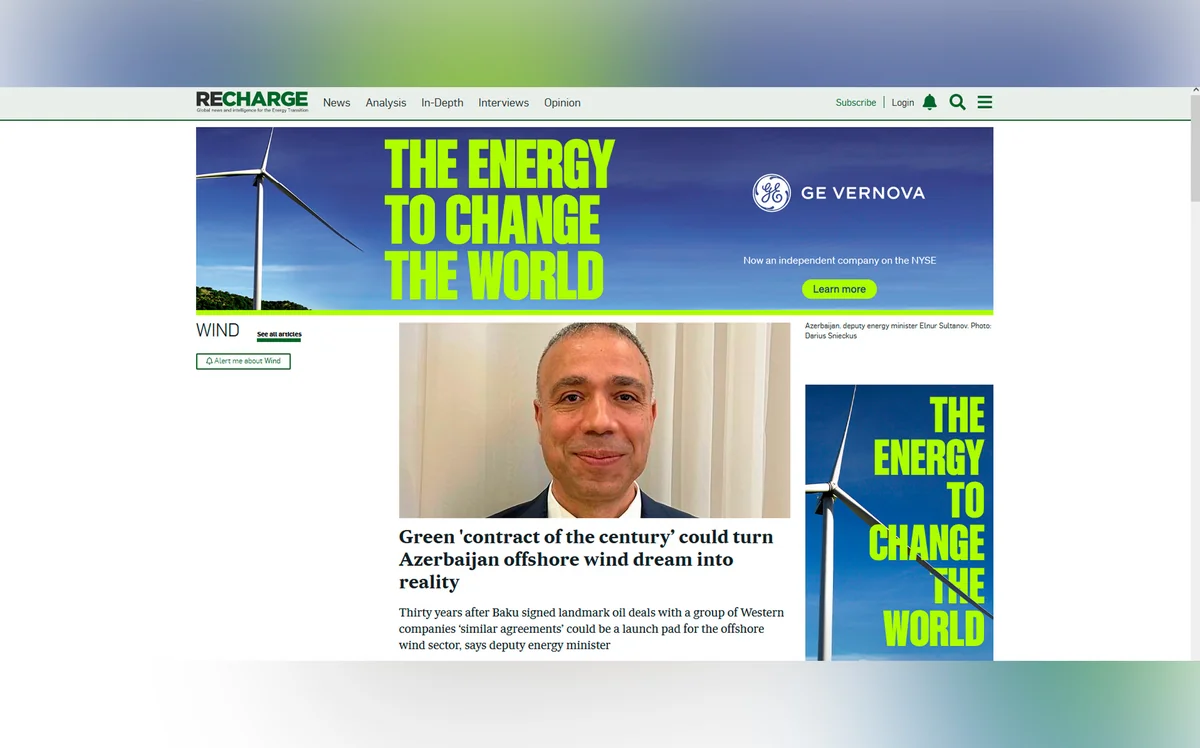Click the scrollbar up arrow
Viewport: 1200px width, 748px height.
1194,91
